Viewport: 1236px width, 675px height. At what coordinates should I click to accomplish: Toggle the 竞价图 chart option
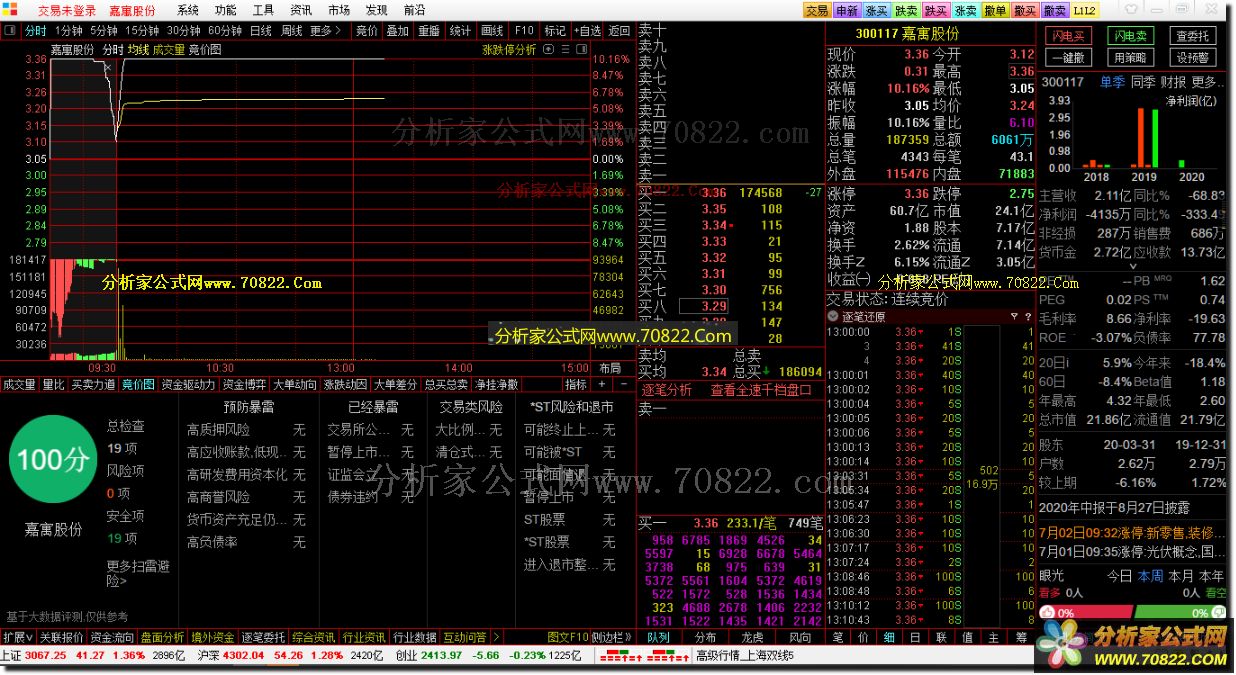(x=204, y=49)
